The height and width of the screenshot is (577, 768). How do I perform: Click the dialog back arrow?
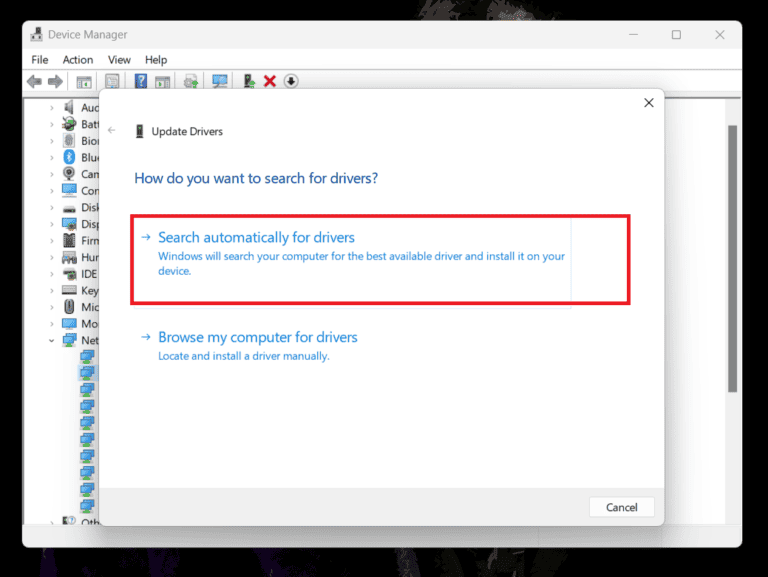(x=112, y=130)
